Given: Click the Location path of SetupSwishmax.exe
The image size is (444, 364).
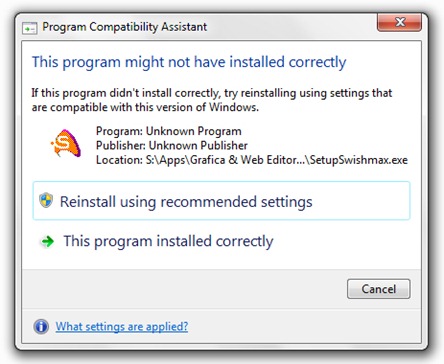Looking at the screenshot, I should [x=252, y=160].
